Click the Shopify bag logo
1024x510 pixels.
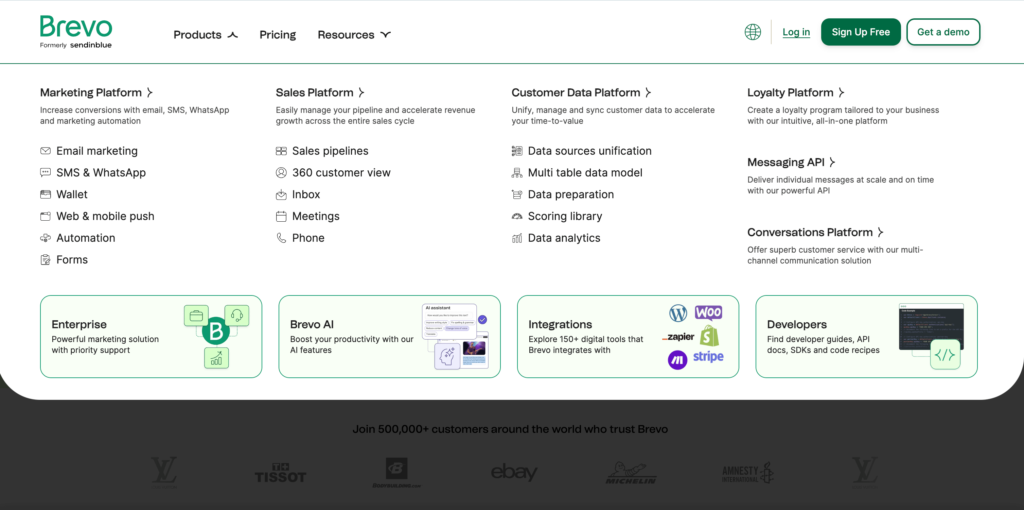(x=709, y=336)
